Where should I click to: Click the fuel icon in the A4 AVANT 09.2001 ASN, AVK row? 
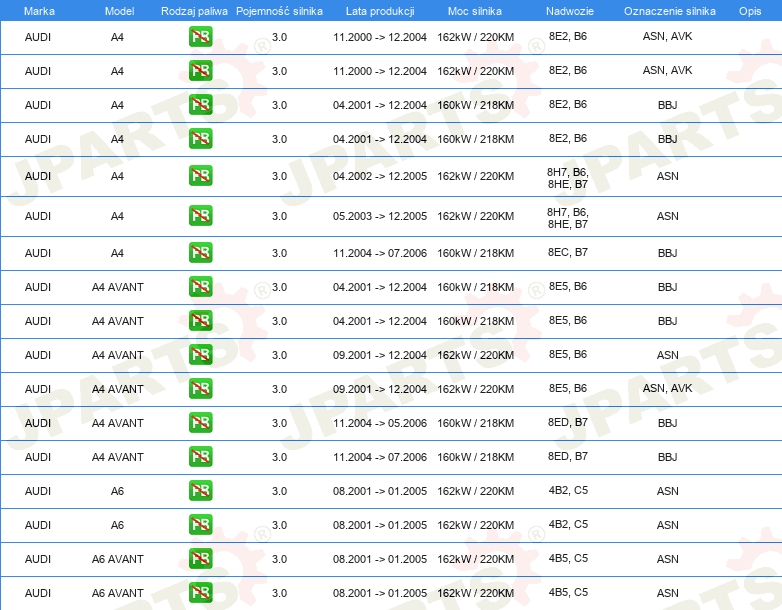tap(200, 389)
